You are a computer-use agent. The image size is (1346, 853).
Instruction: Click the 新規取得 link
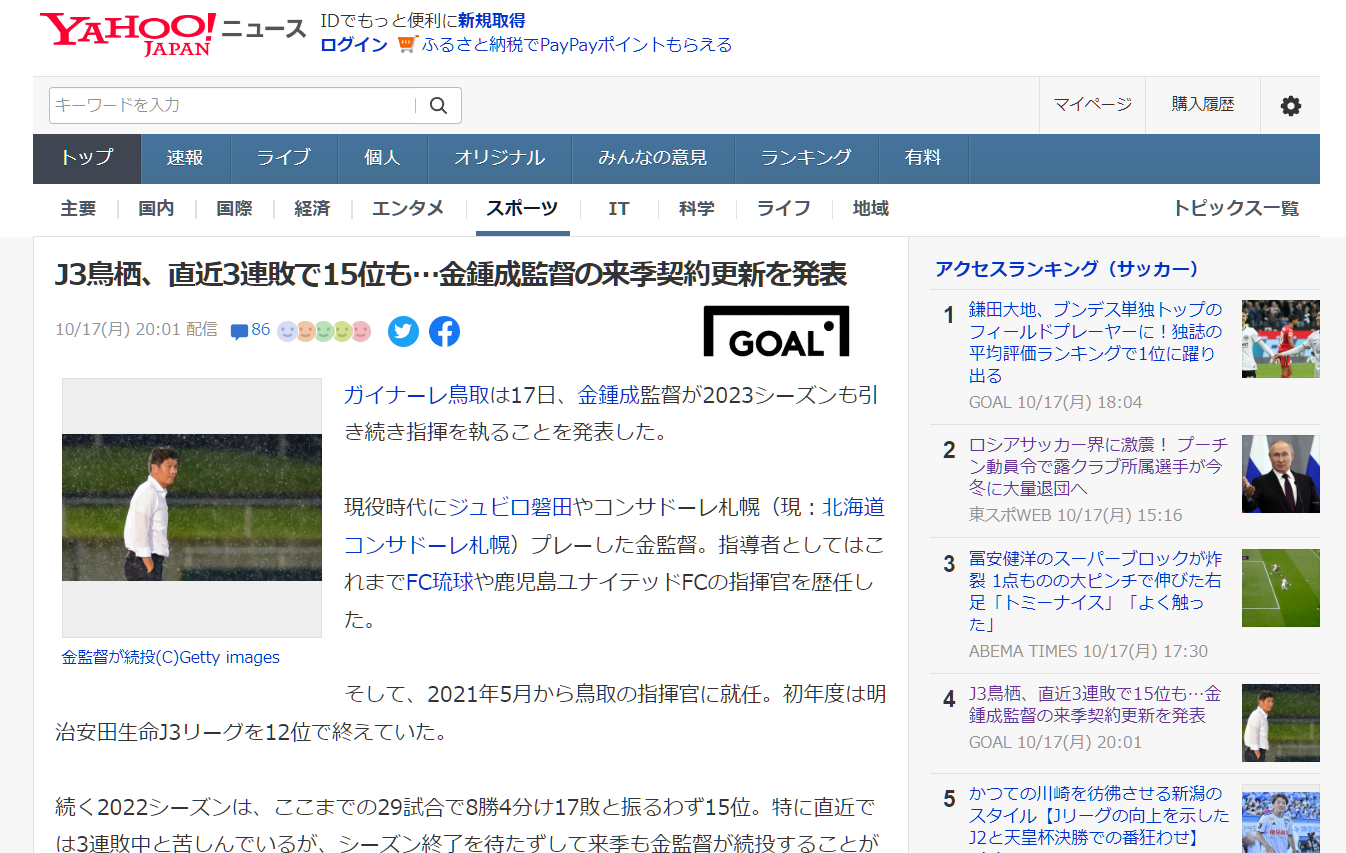(491, 20)
